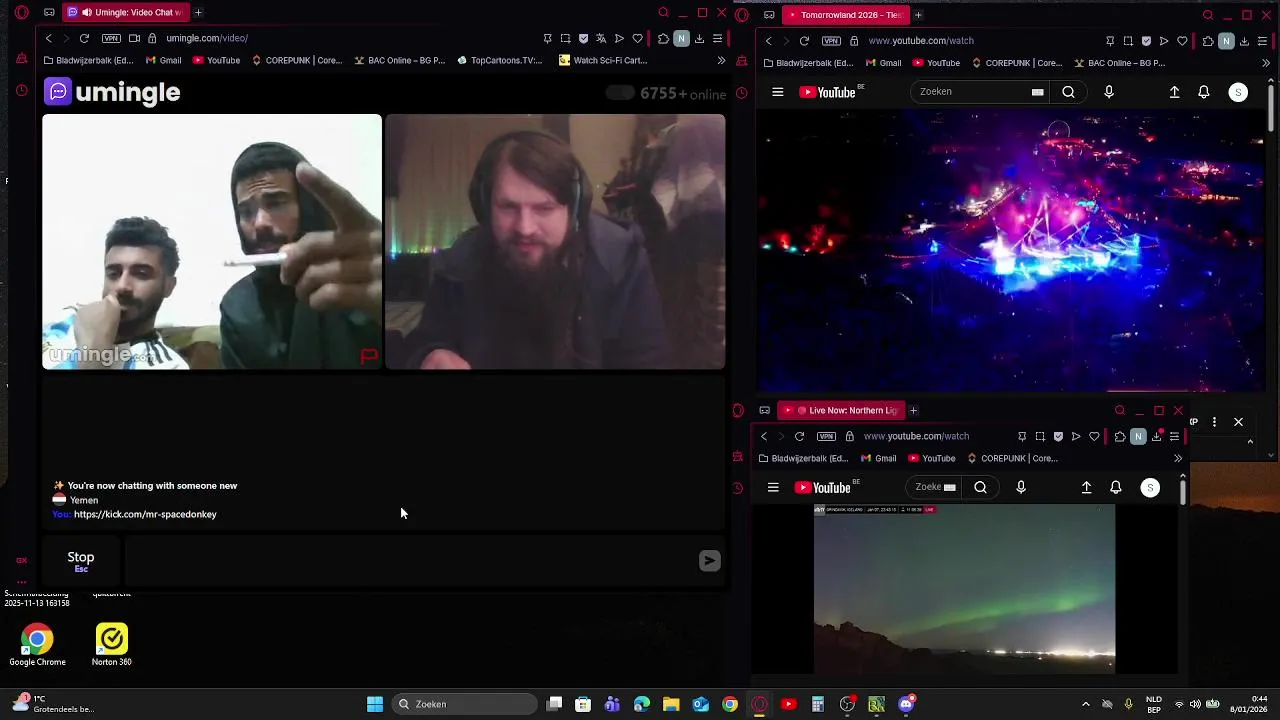This screenshot has width=1280, height=720.
Task: Open new tab in the Tomorrowland window
Action: (x=918, y=15)
